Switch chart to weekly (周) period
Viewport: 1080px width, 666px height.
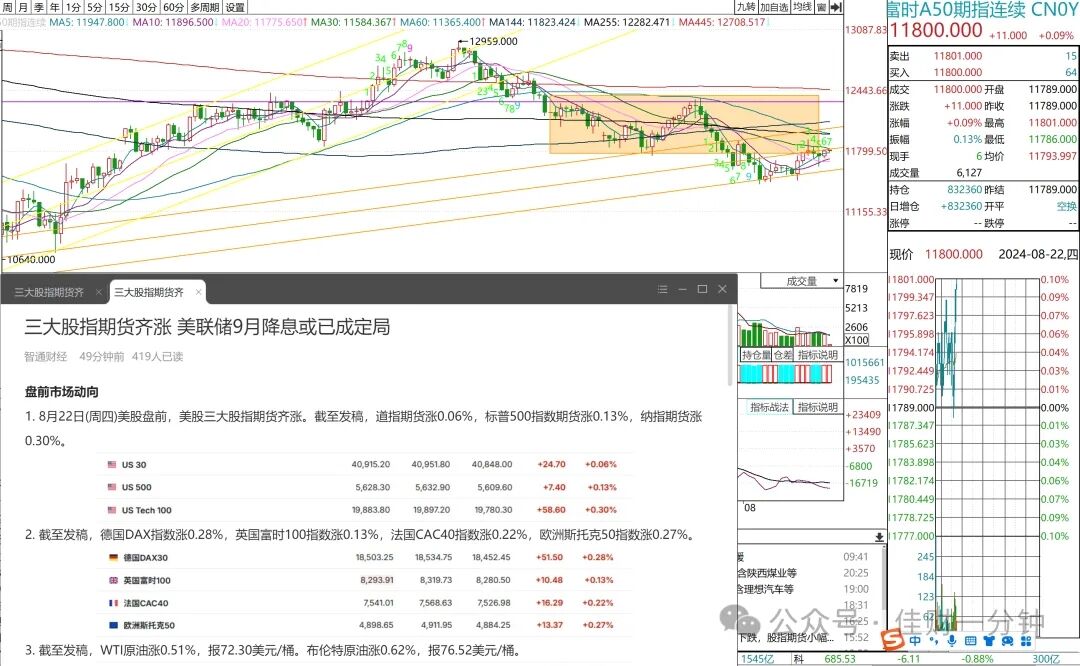point(7,7)
